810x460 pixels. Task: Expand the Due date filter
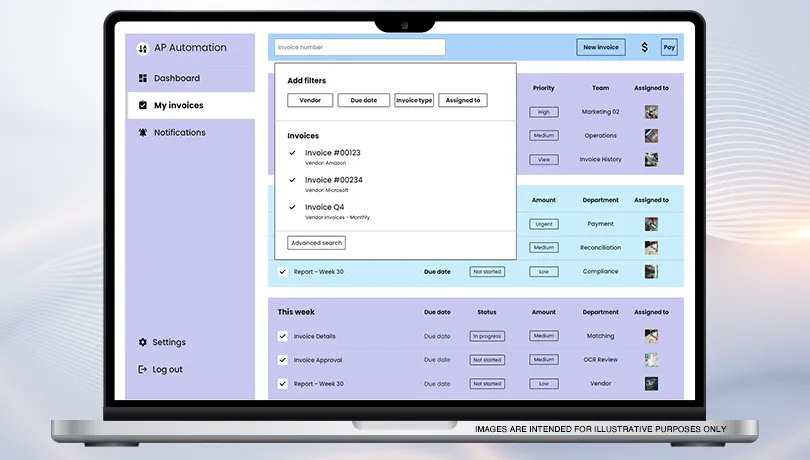(x=363, y=100)
